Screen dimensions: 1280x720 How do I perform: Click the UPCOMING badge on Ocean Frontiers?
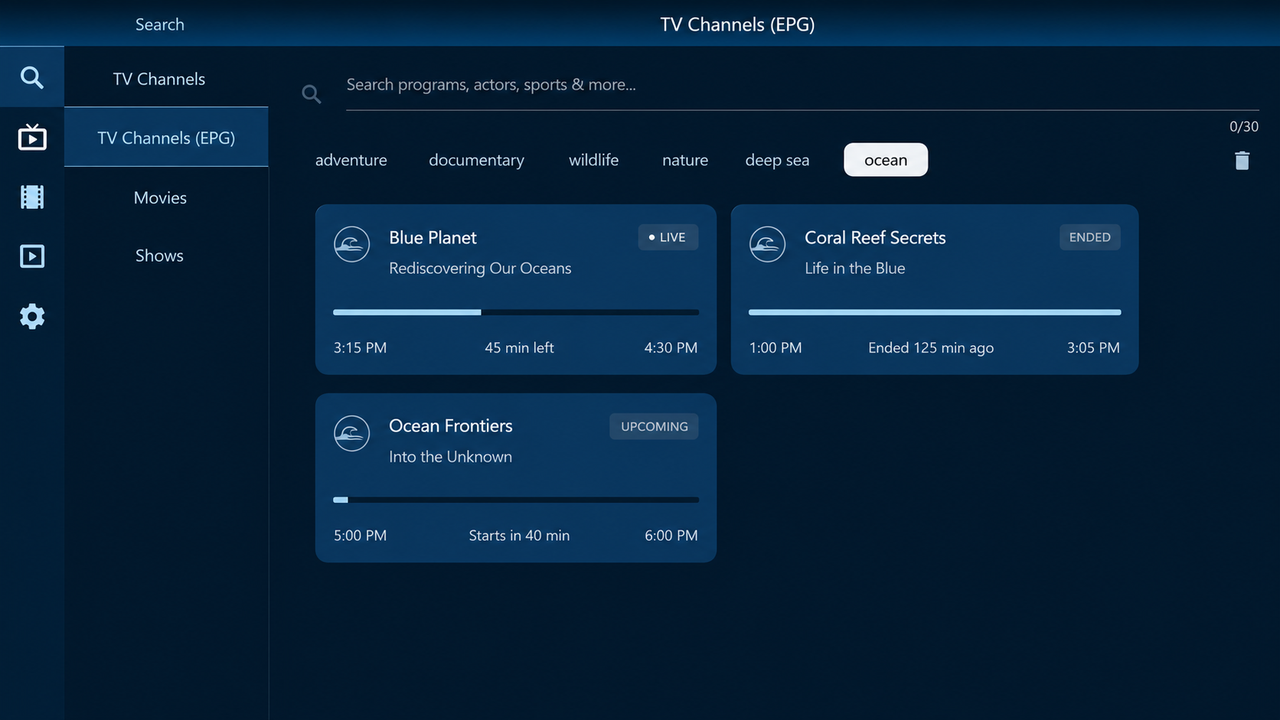[x=654, y=426]
